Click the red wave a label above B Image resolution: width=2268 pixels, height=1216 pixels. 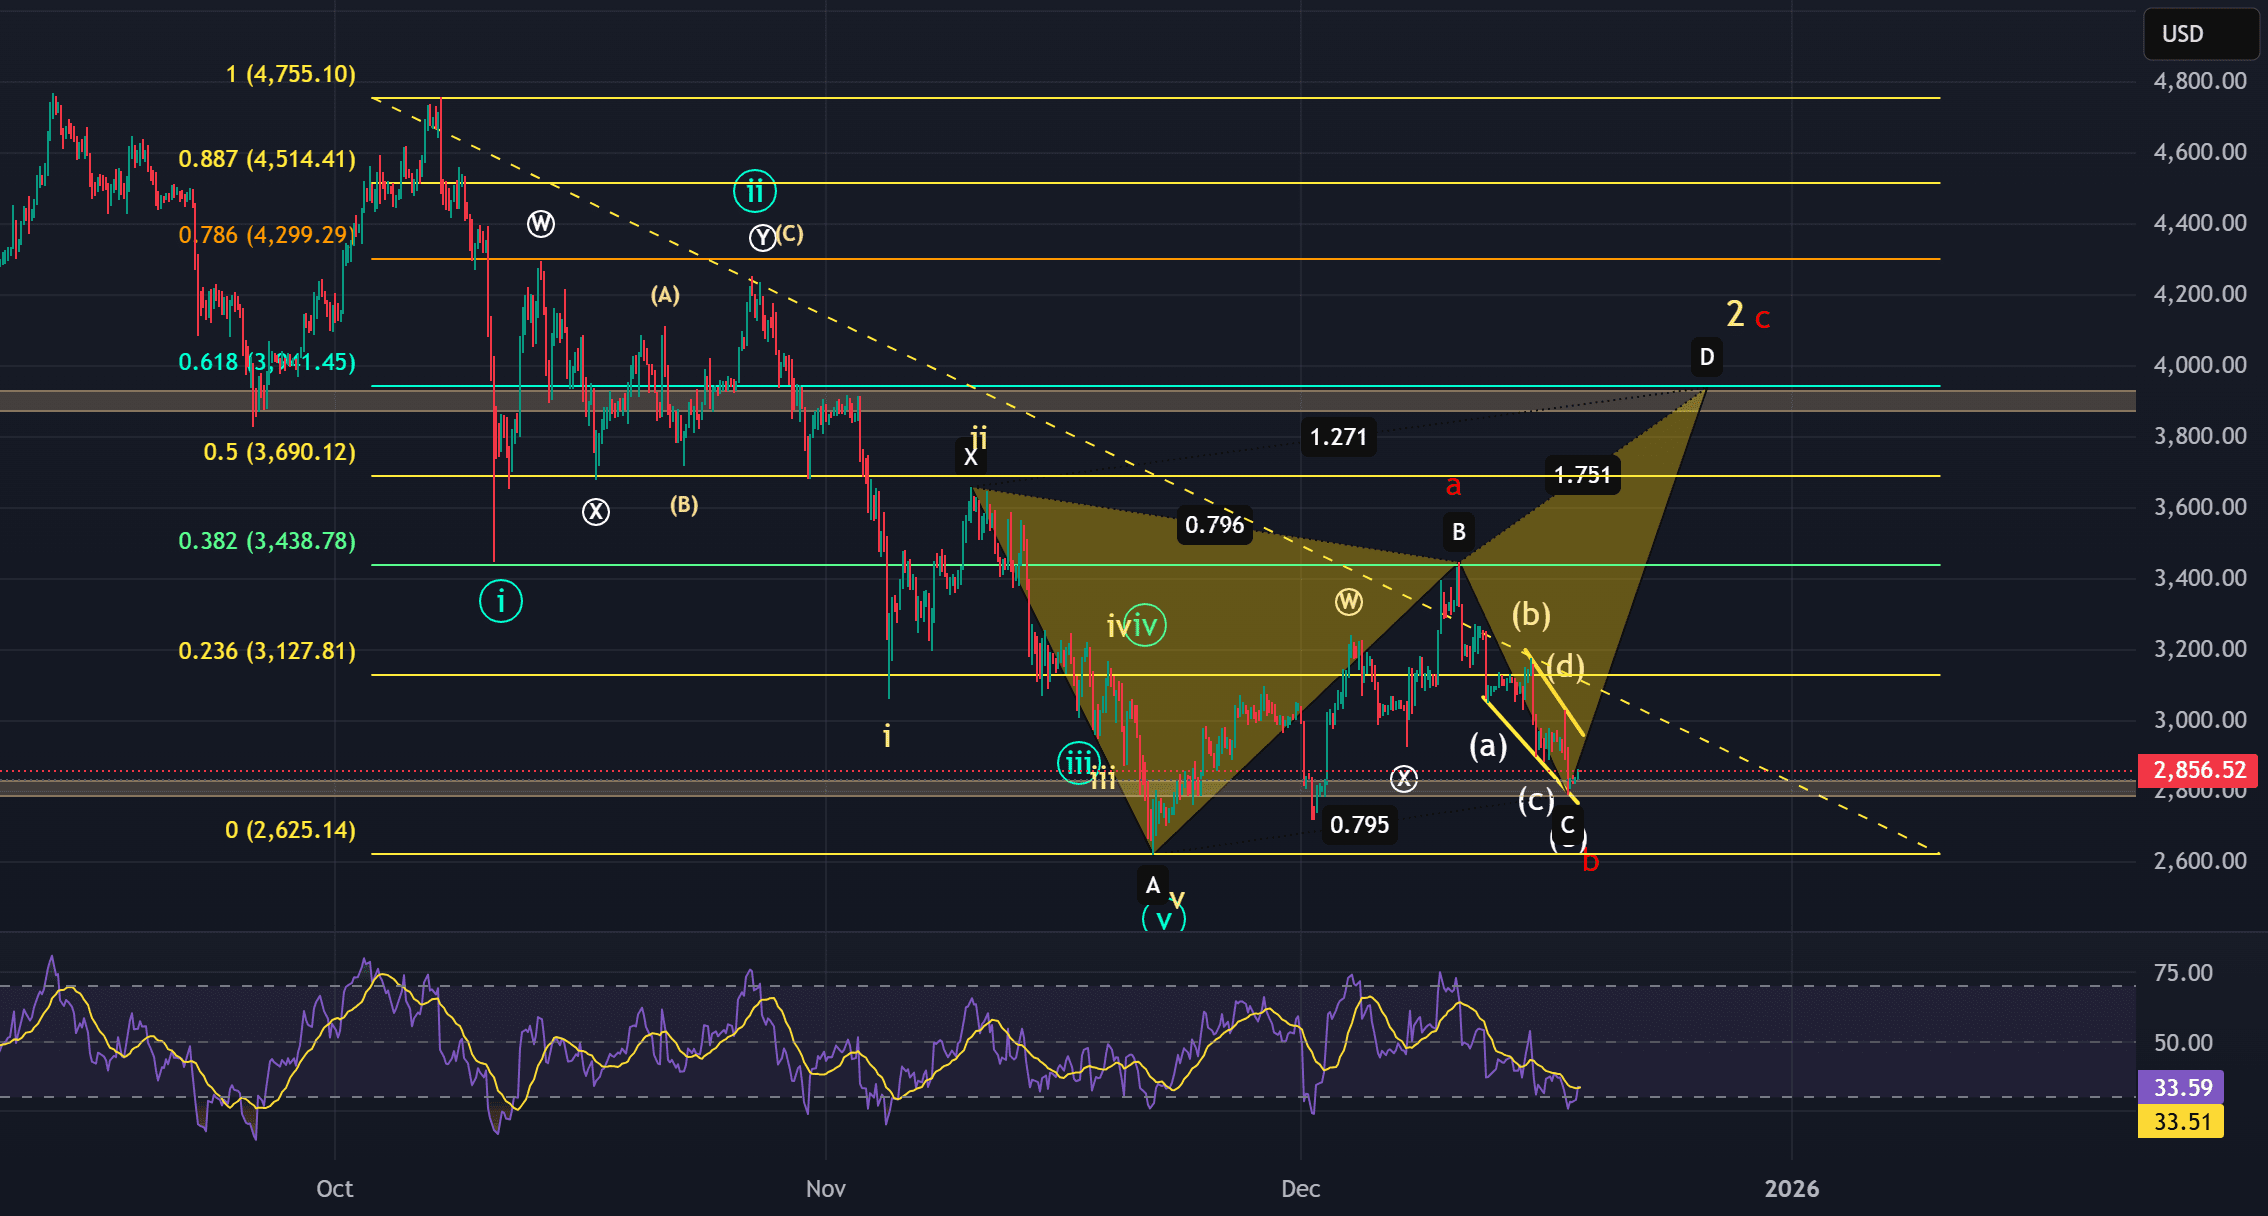(x=1453, y=486)
